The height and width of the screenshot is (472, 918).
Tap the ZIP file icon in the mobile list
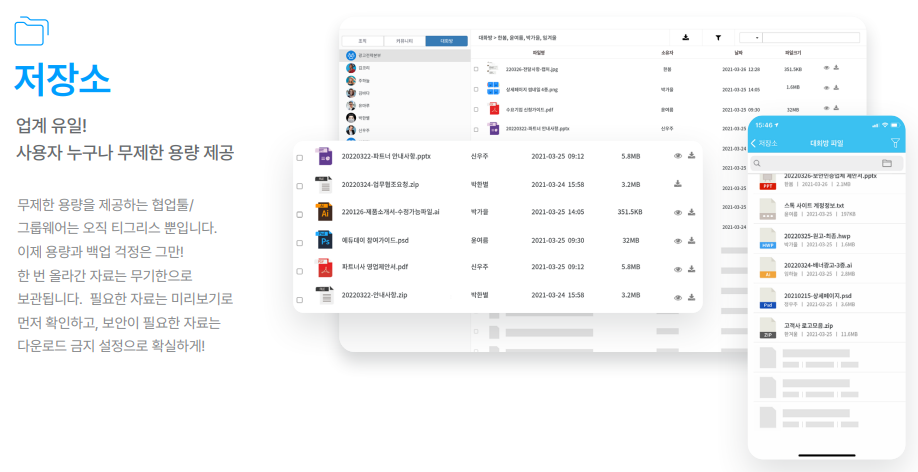768,329
